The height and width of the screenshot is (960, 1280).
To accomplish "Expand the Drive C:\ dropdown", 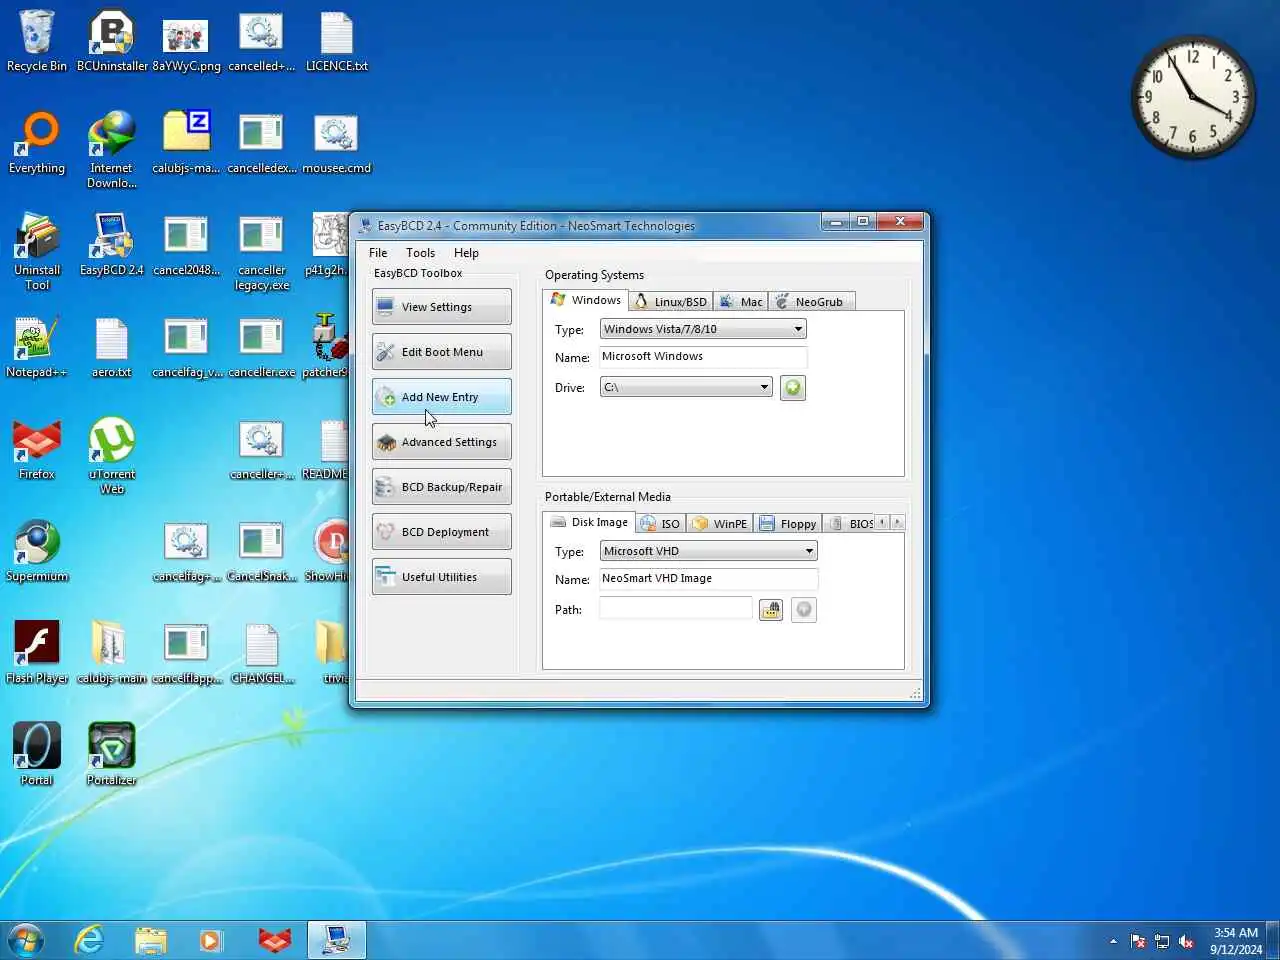I will (686, 387).
